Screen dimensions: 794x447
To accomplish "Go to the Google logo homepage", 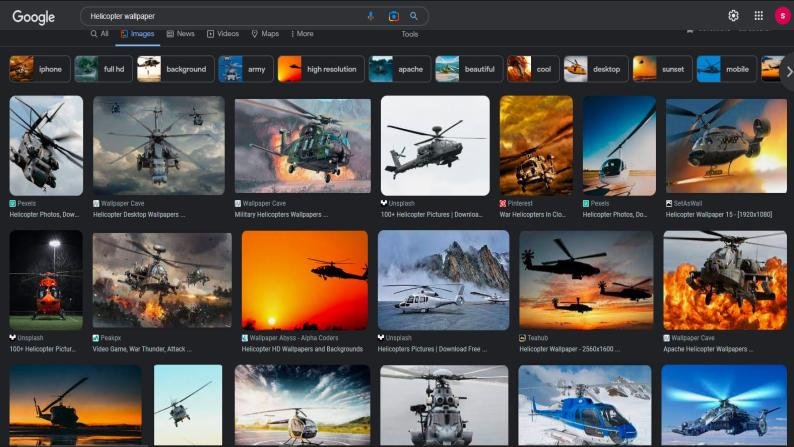I will pos(33,17).
